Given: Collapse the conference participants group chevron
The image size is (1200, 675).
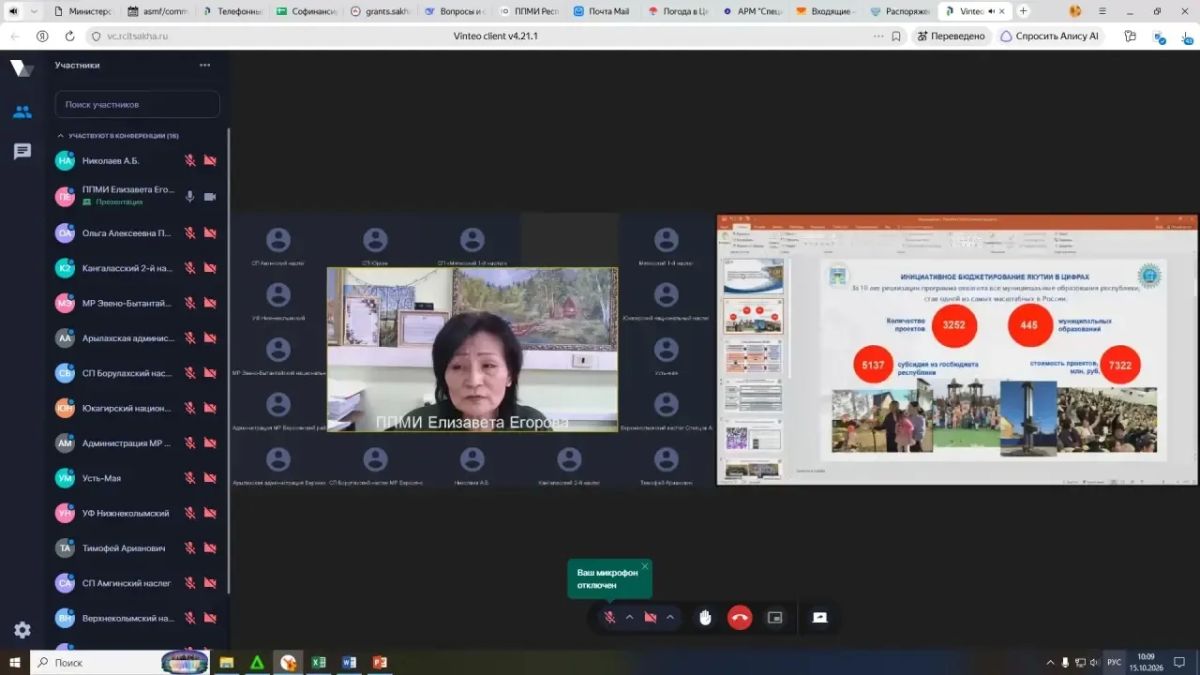Looking at the screenshot, I should coord(61,135).
